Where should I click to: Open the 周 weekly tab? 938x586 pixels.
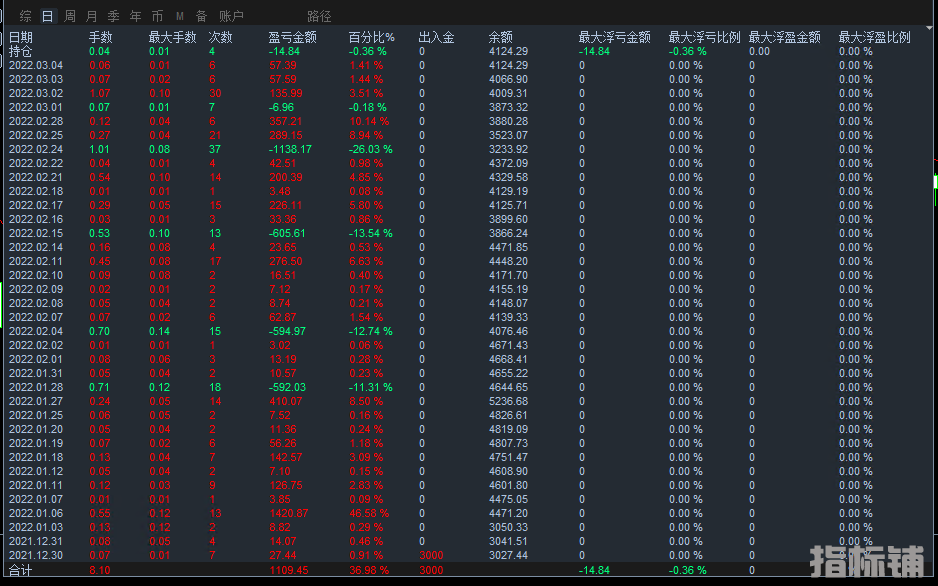[x=69, y=16]
